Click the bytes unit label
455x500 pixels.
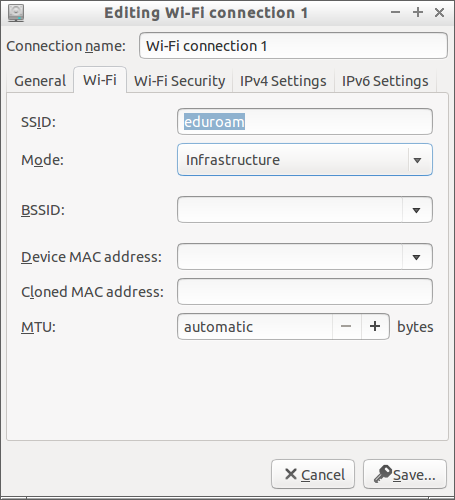(x=415, y=327)
